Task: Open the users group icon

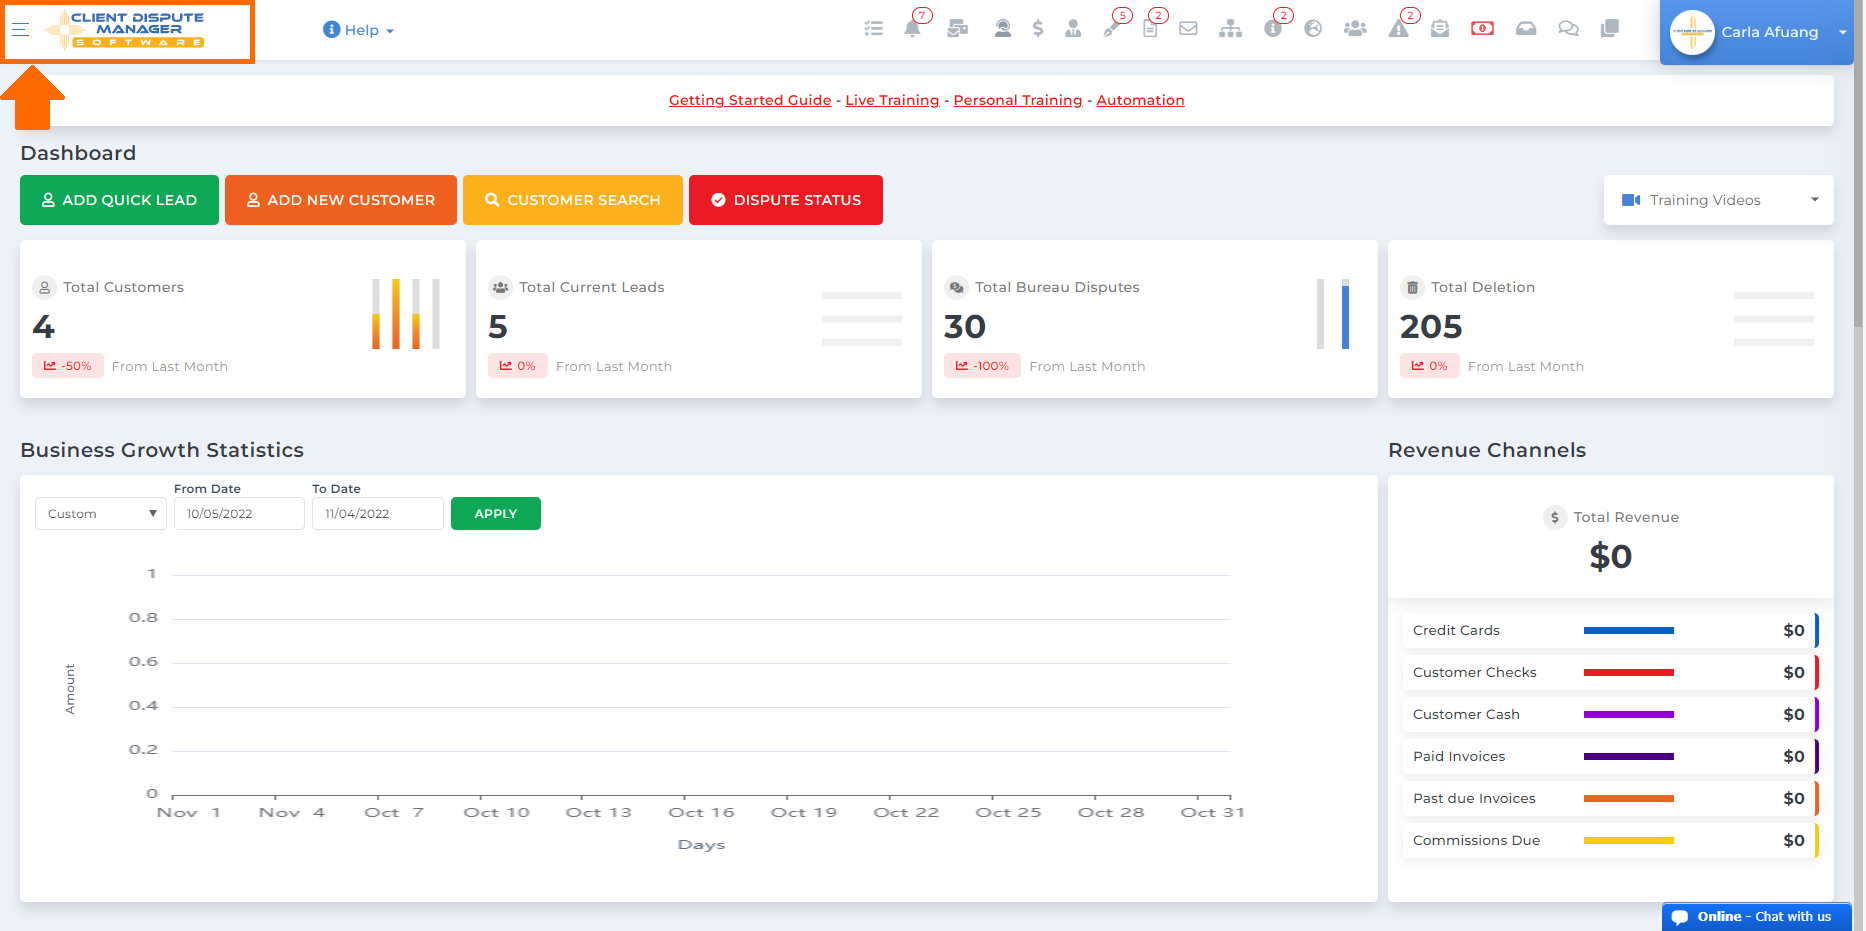Action: tap(1355, 29)
